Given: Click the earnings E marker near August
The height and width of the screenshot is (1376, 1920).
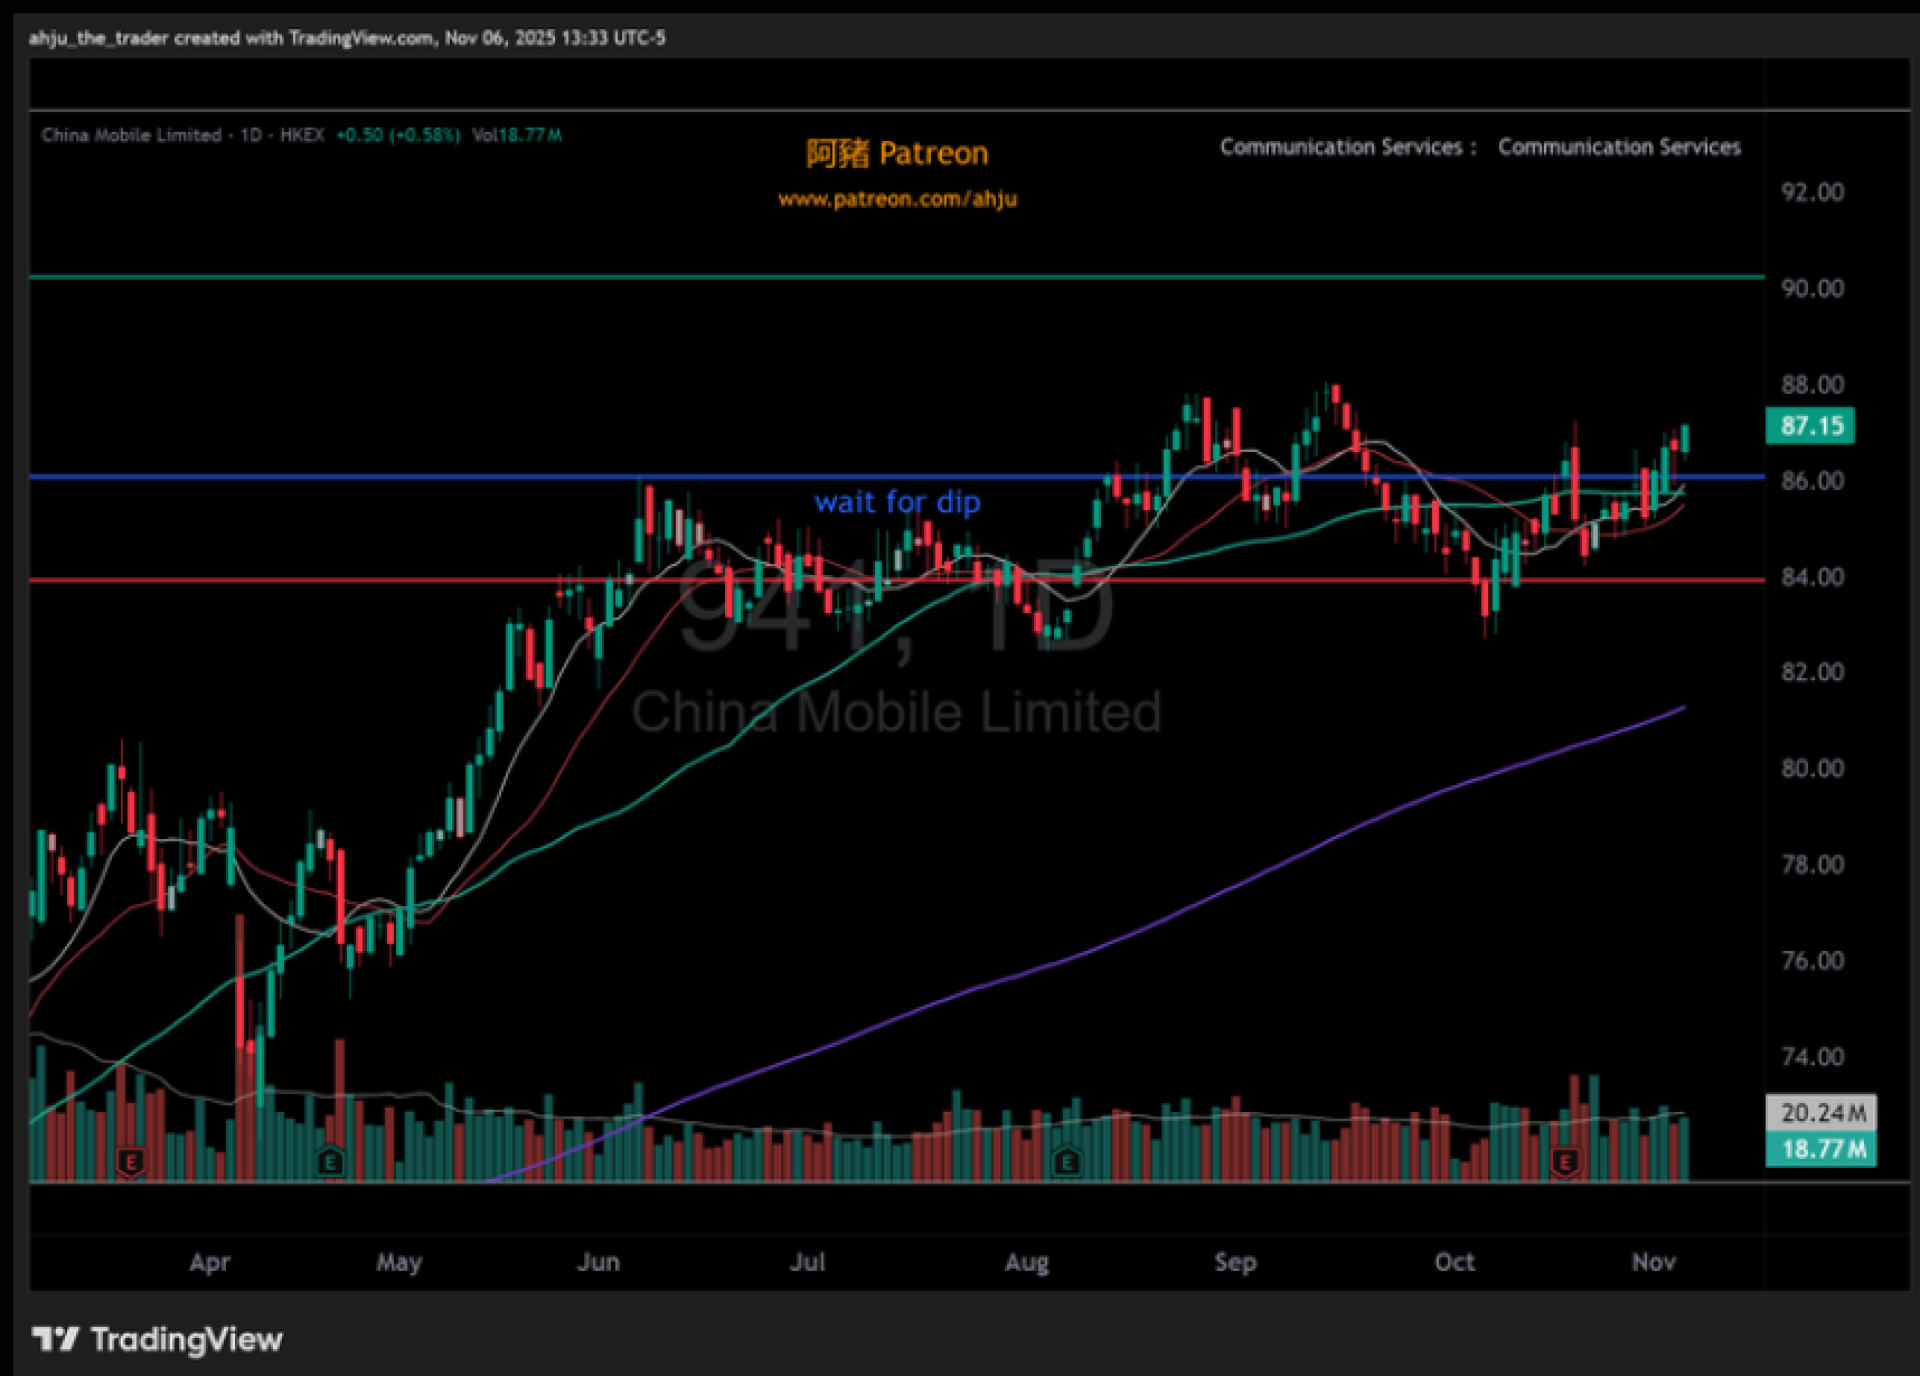Looking at the screenshot, I should click(1066, 1161).
